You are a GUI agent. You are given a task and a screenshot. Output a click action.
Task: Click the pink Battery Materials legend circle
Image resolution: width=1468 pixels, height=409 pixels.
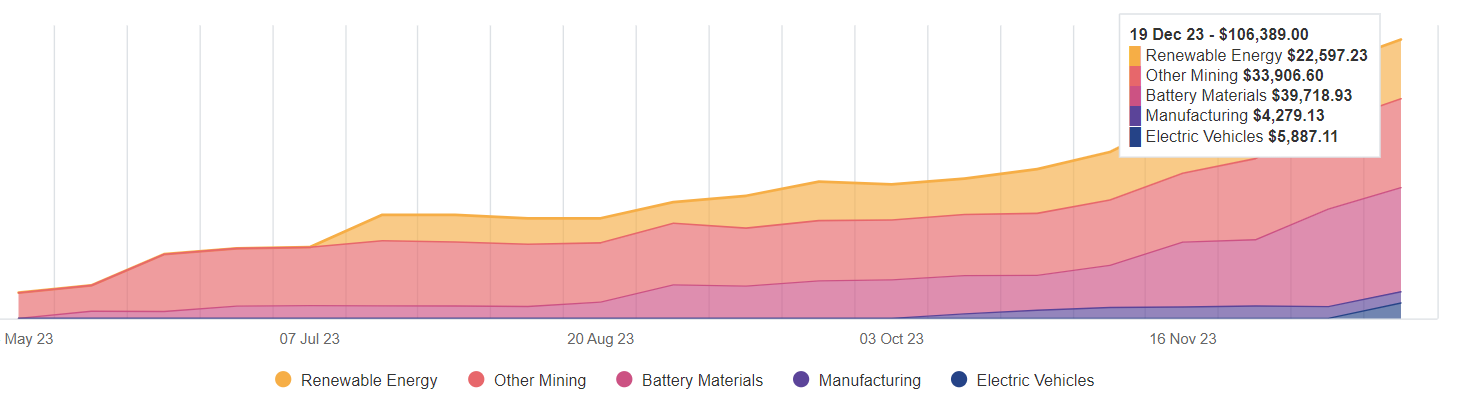point(624,380)
